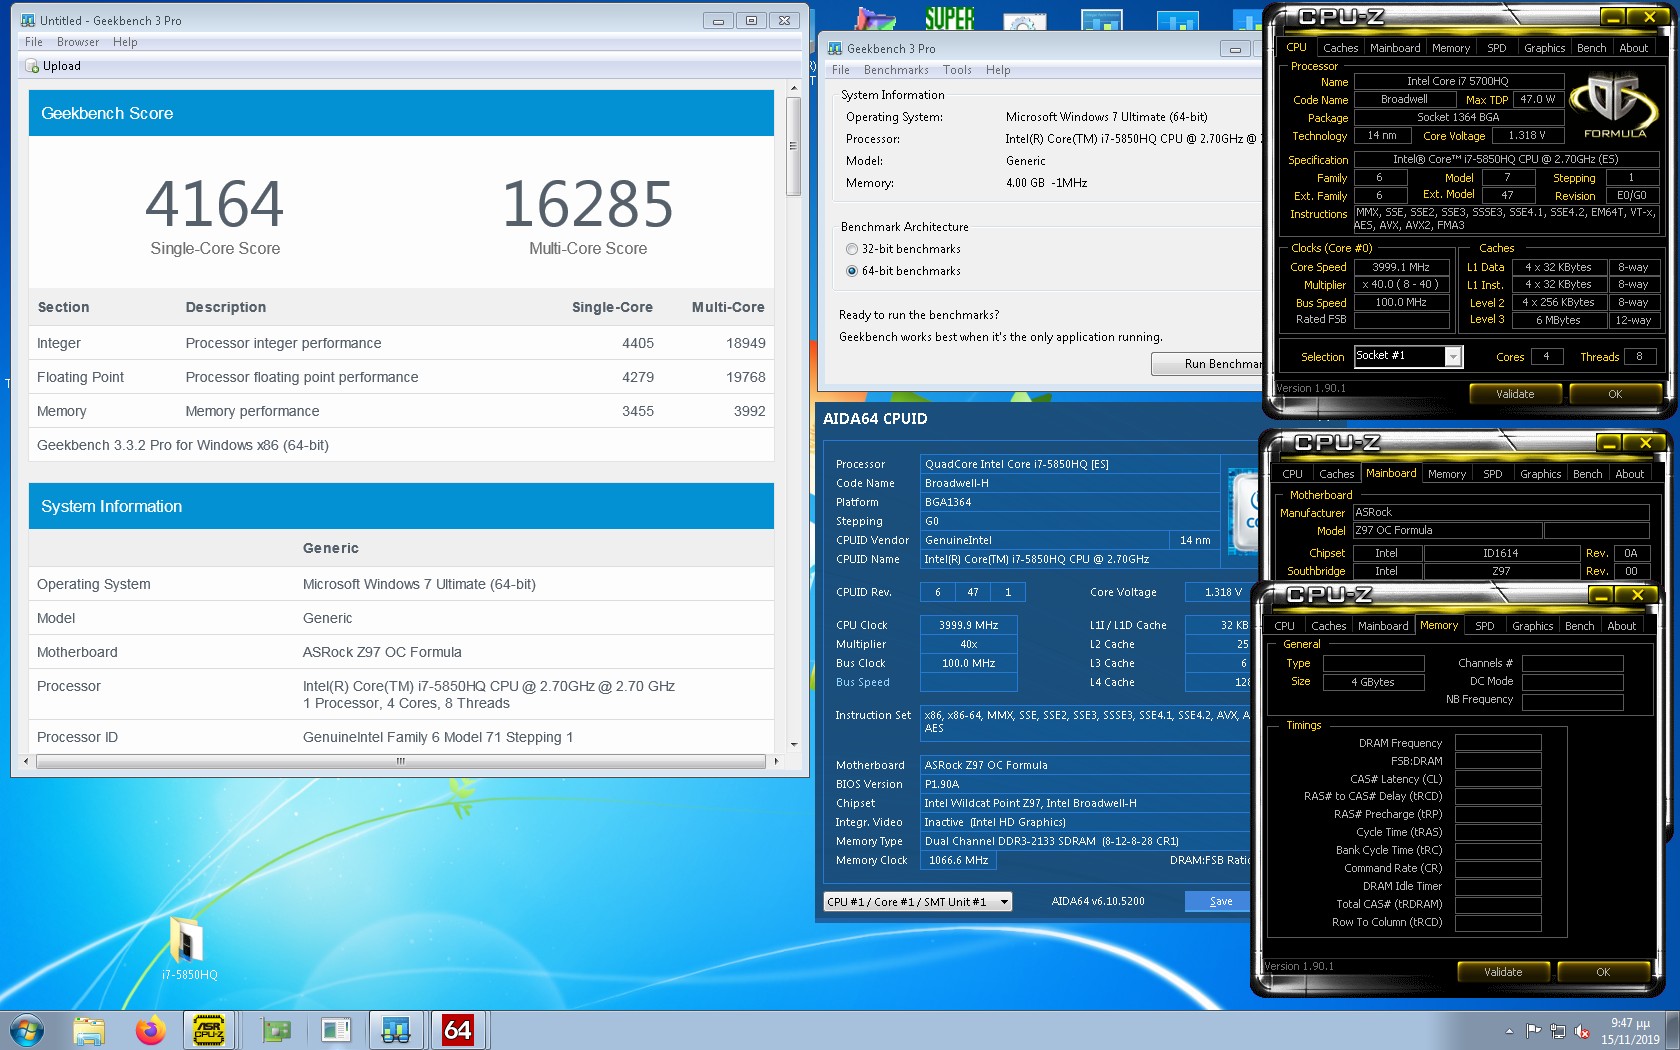Viewport: 1680px width, 1050px height.
Task: Click the Memory performance row
Action: 401,411
